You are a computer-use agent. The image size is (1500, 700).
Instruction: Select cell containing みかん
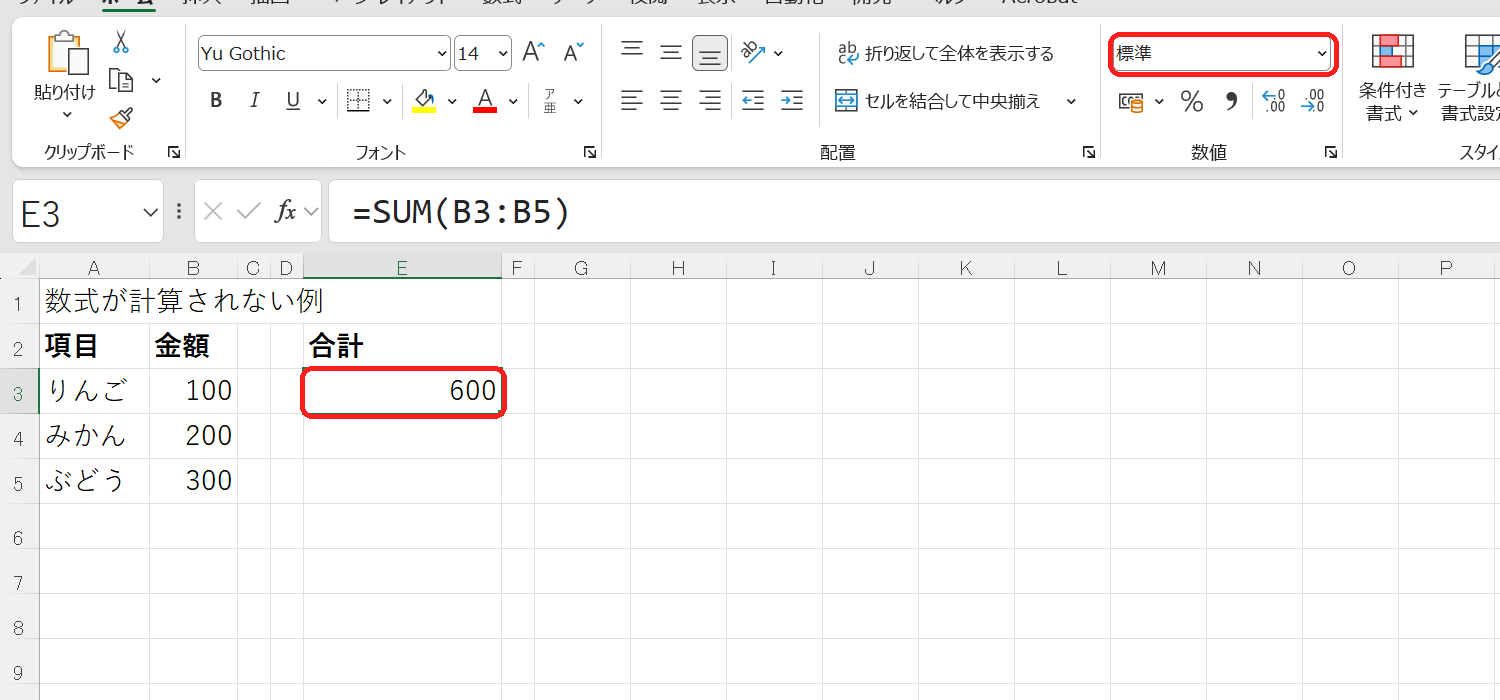(95, 436)
